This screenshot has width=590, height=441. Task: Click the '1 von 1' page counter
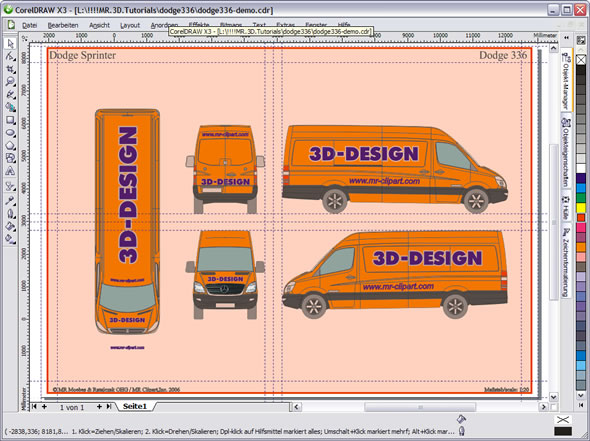(x=72, y=407)
